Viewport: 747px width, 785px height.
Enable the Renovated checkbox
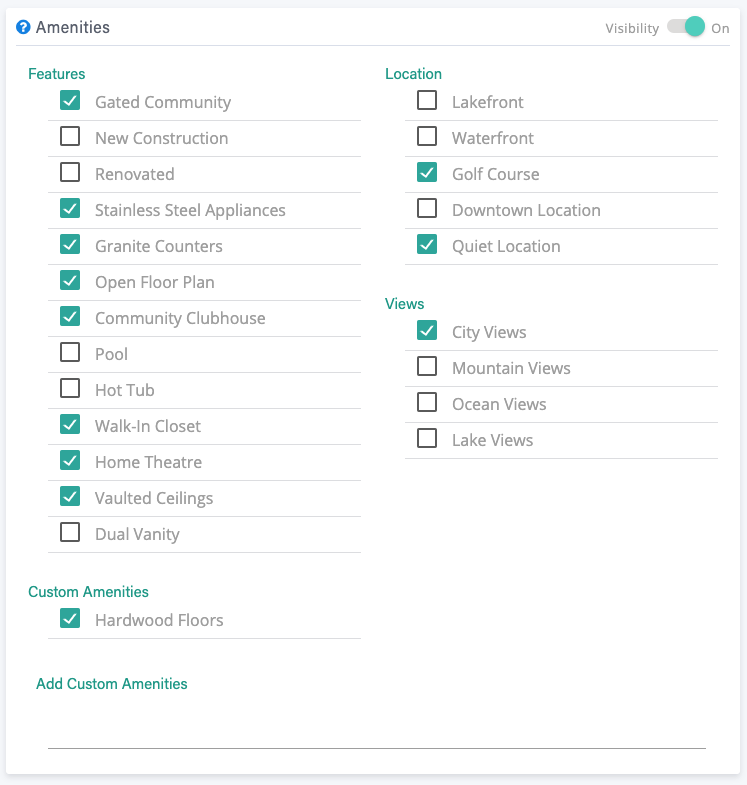(70, 172)
